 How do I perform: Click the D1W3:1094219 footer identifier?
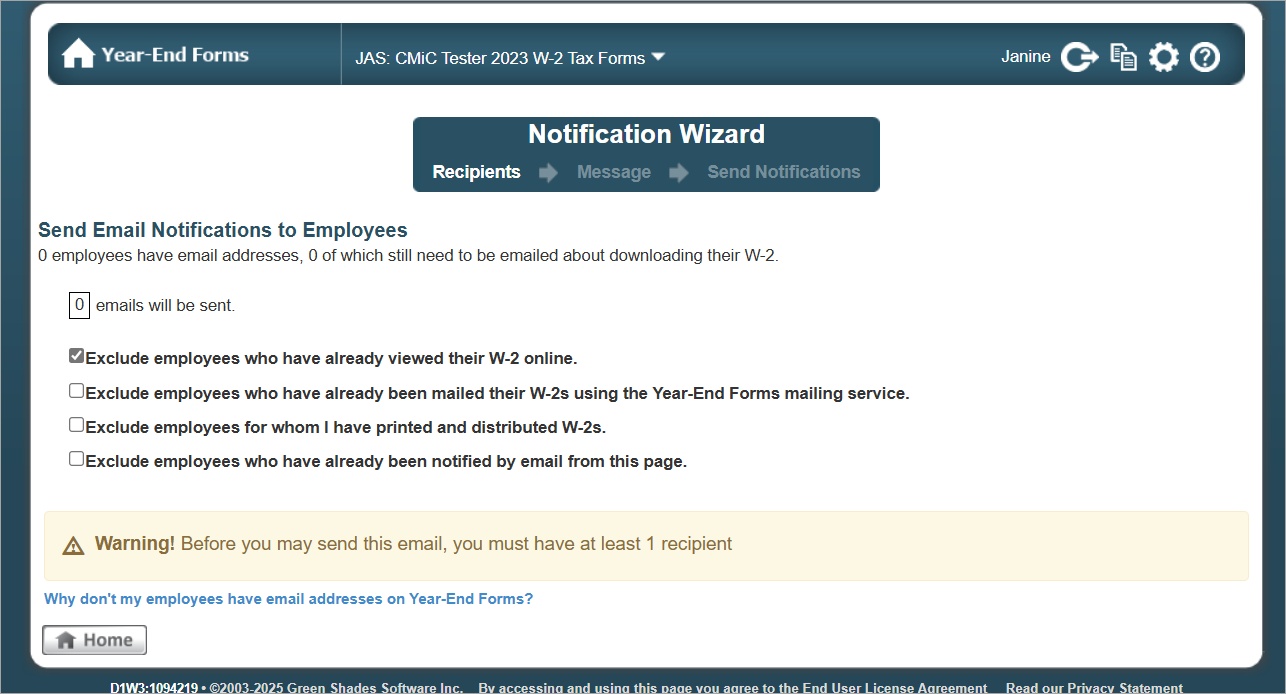(154, 688)
